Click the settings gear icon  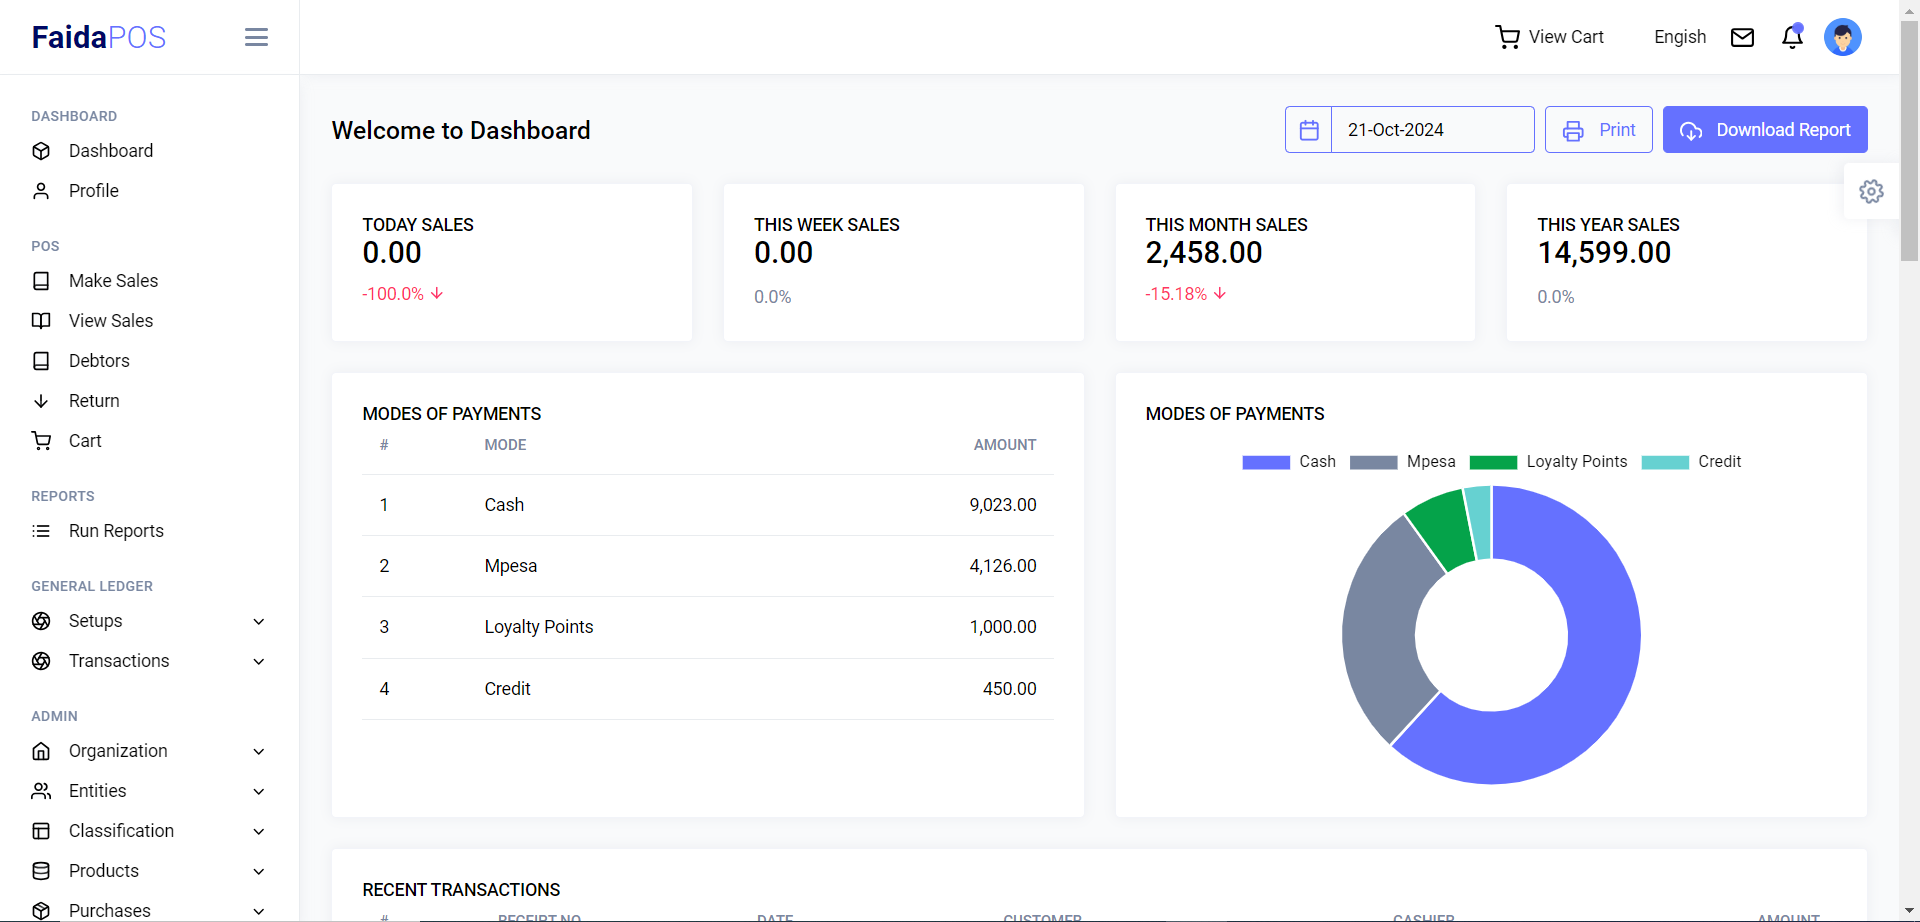pyautogui.click(x=1871, y=191)
